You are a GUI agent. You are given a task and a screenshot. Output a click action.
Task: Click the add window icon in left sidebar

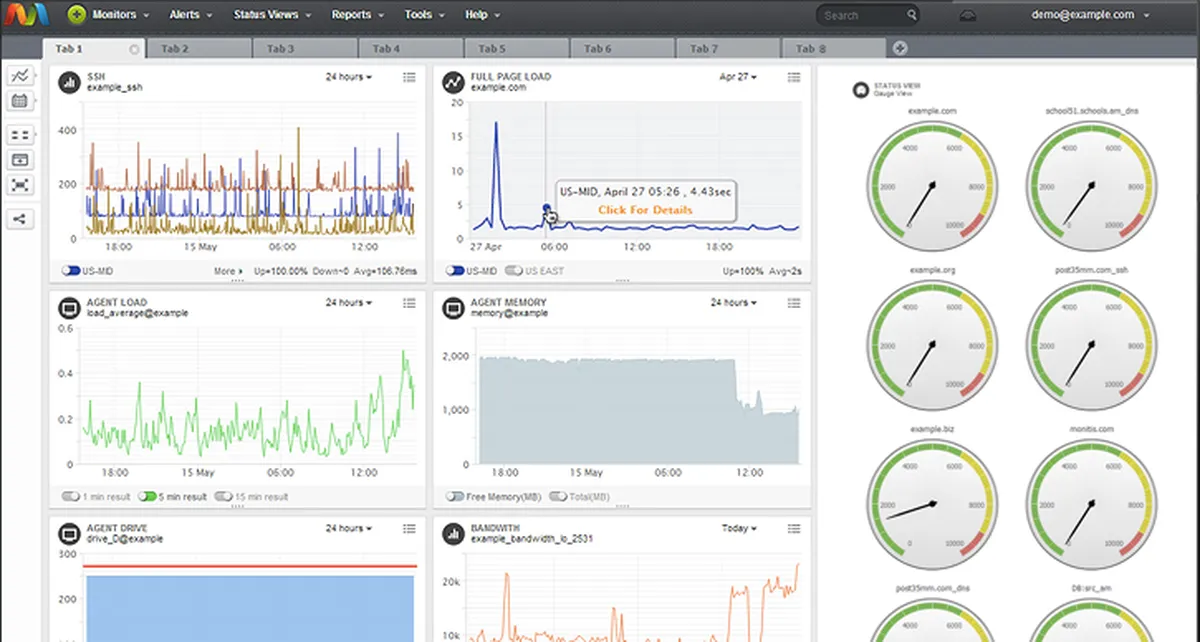coord(20,160)
